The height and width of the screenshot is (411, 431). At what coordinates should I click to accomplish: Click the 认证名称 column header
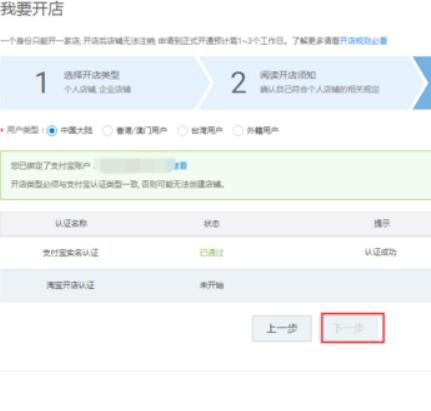(x=71, y=223)
